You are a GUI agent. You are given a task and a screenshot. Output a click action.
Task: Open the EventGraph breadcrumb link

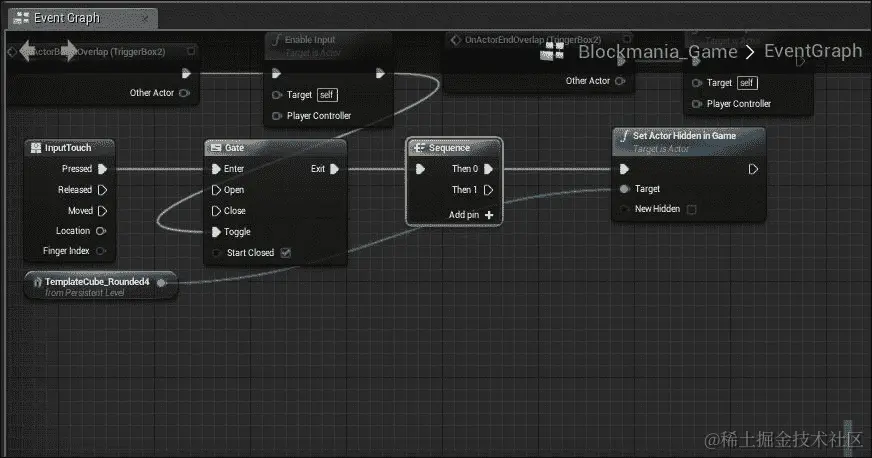click(x=812, y=51)
